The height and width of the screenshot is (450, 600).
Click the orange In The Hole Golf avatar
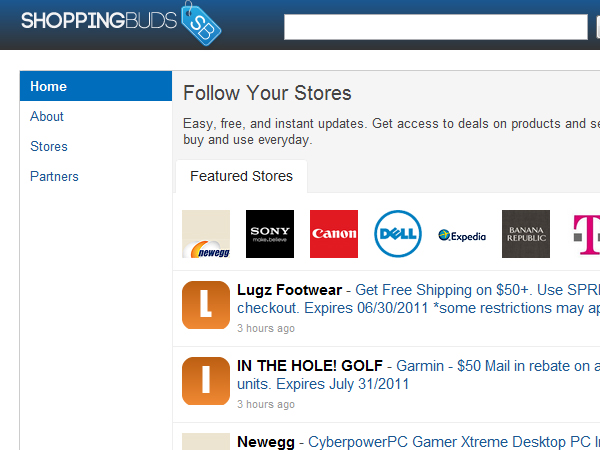206,381
